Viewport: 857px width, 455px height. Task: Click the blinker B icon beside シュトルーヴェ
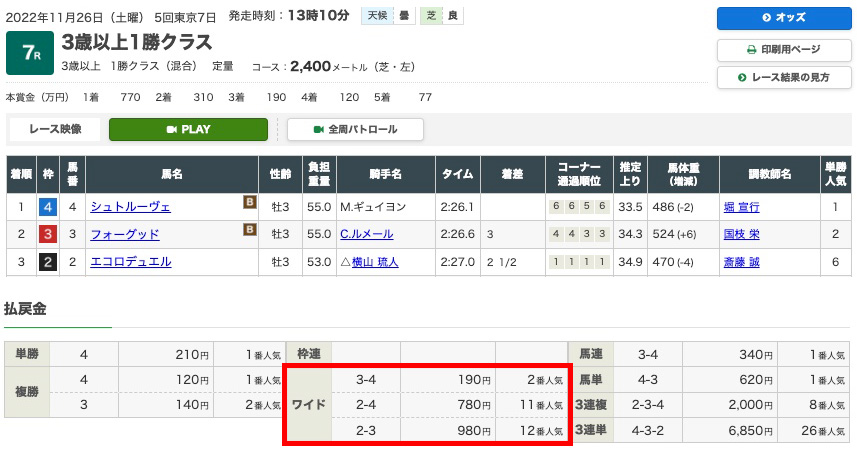pos(250,202)
